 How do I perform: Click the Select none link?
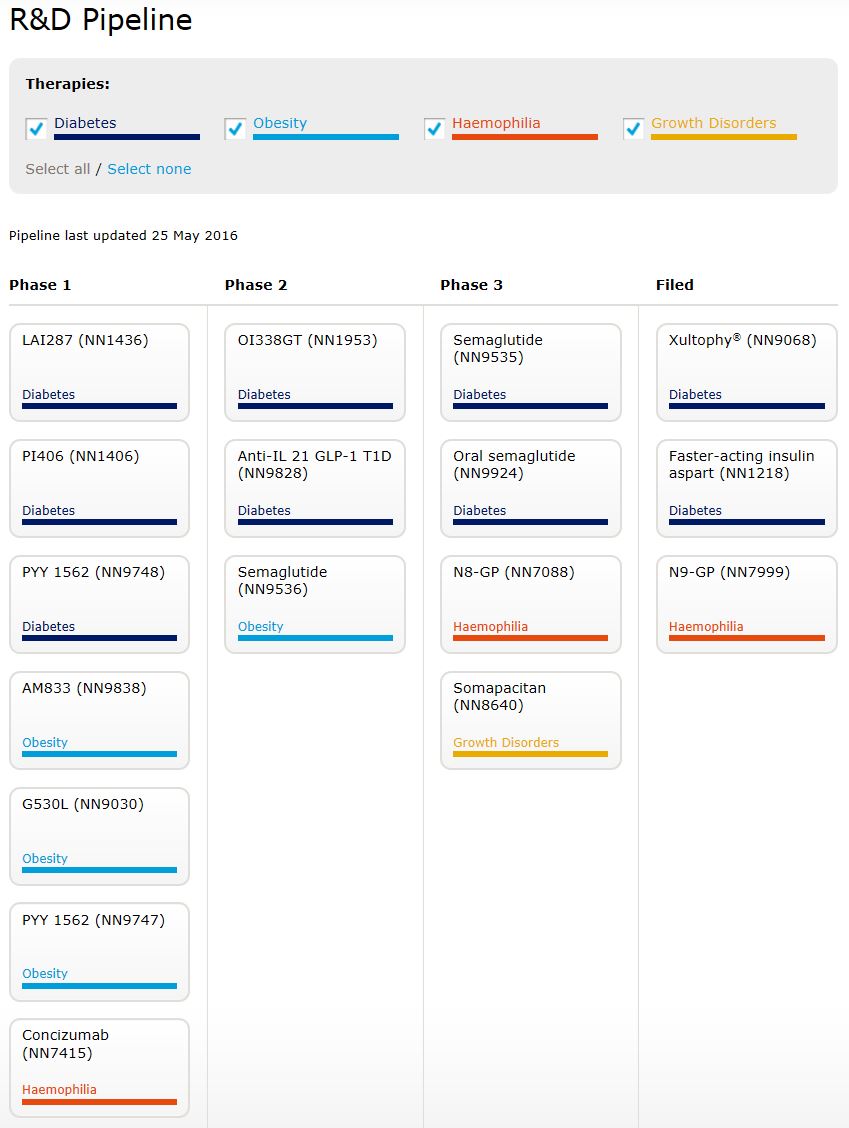pos(149,169)
